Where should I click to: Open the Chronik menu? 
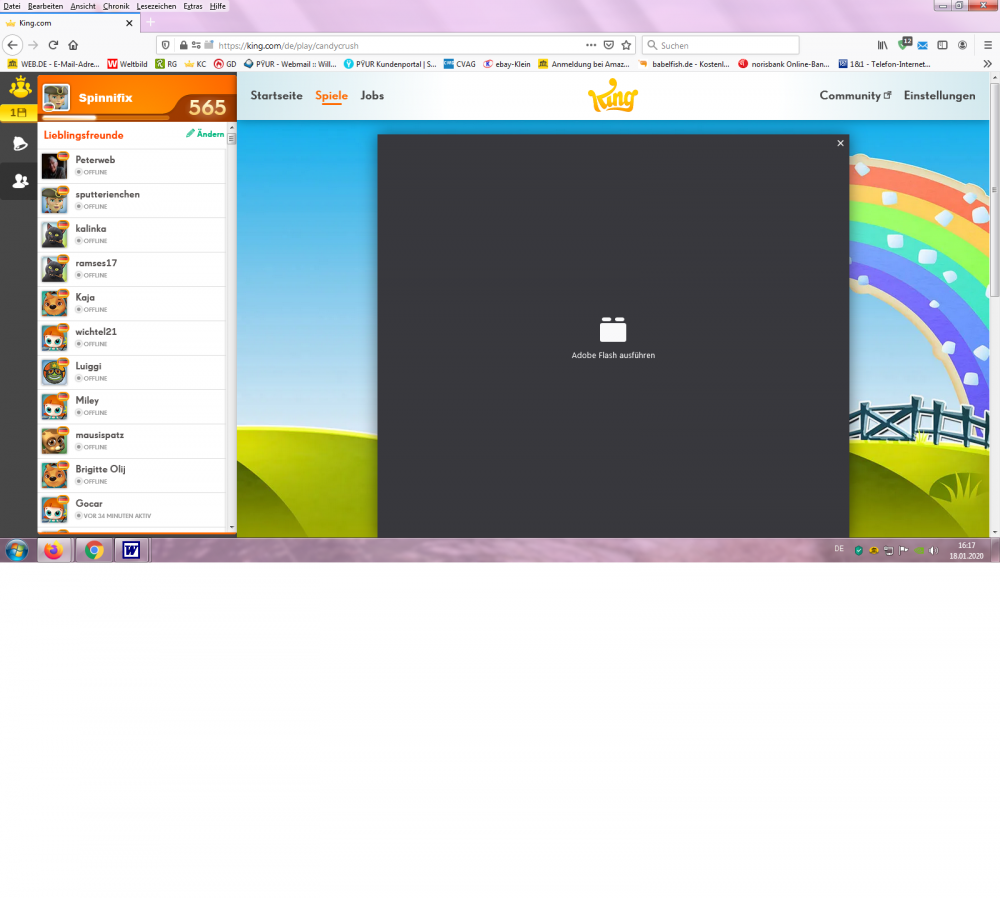(116, 6)
